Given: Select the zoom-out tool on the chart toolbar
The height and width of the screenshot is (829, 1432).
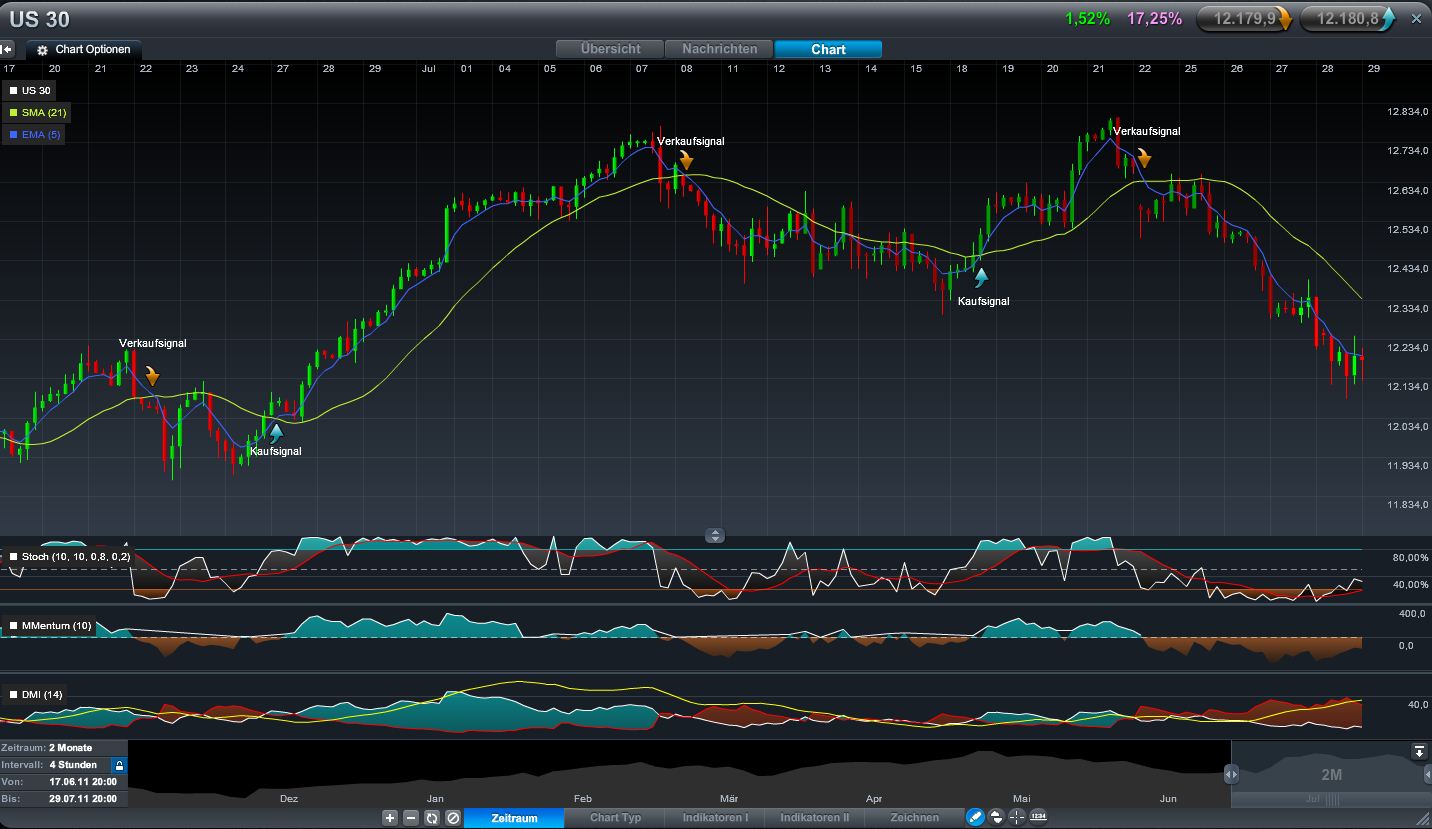Looking at the screenshot, I should (410, 817).
